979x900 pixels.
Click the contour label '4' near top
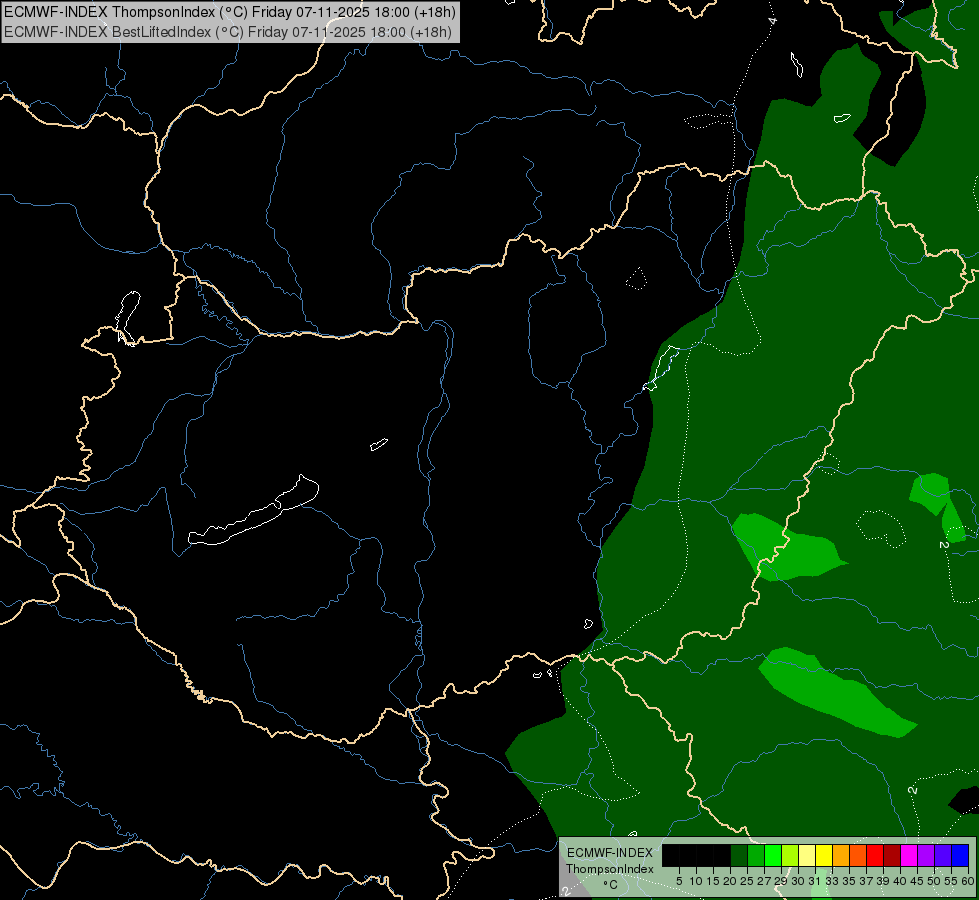point(772,21)
